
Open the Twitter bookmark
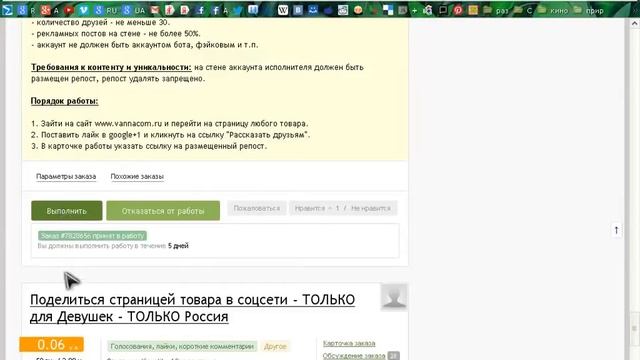pyautogui.click(x=238, y=10)
